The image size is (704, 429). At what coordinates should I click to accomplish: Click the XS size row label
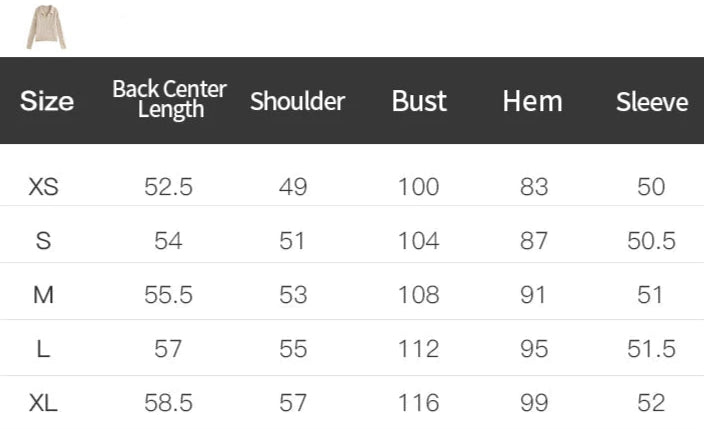pyautogui.click(x=44, y=187)
